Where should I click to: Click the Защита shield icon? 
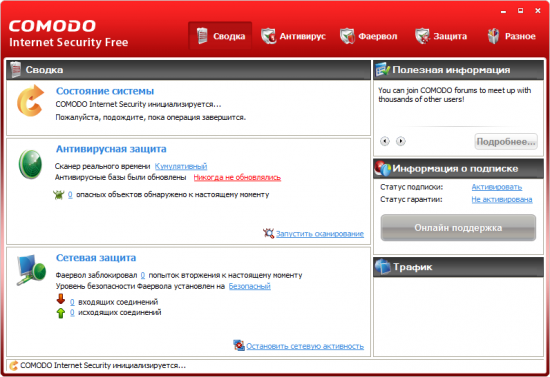coord(422,36)
